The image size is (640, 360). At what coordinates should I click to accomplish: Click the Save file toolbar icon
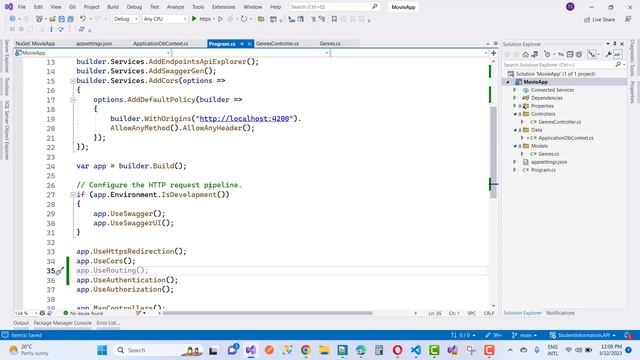pyautogui.click(x=62, y=19)
